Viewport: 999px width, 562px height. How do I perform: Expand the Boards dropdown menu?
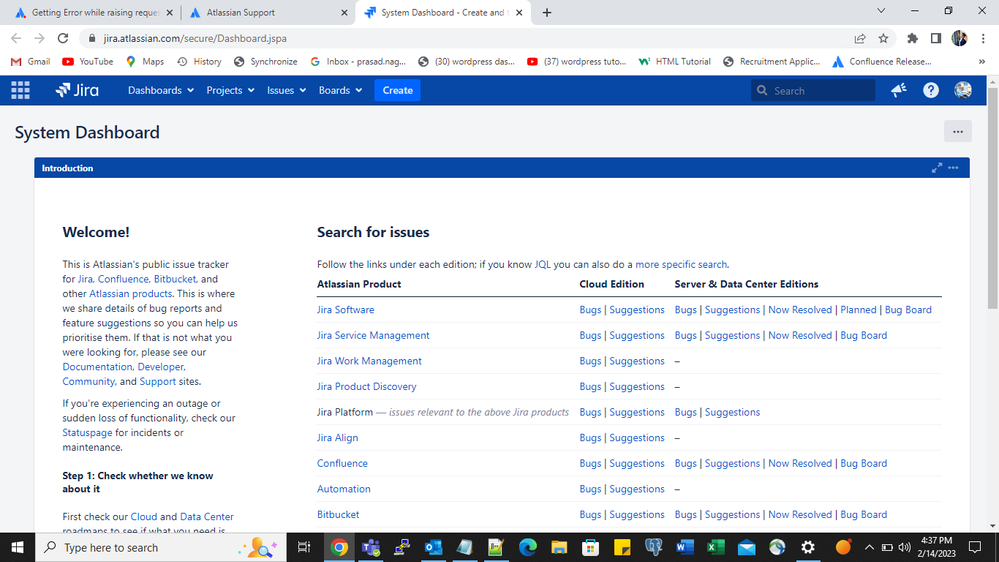(340, 90)
